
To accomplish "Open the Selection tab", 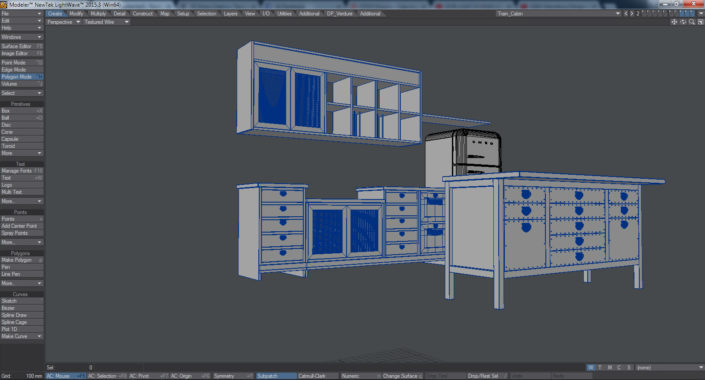I will pos(206,13).
